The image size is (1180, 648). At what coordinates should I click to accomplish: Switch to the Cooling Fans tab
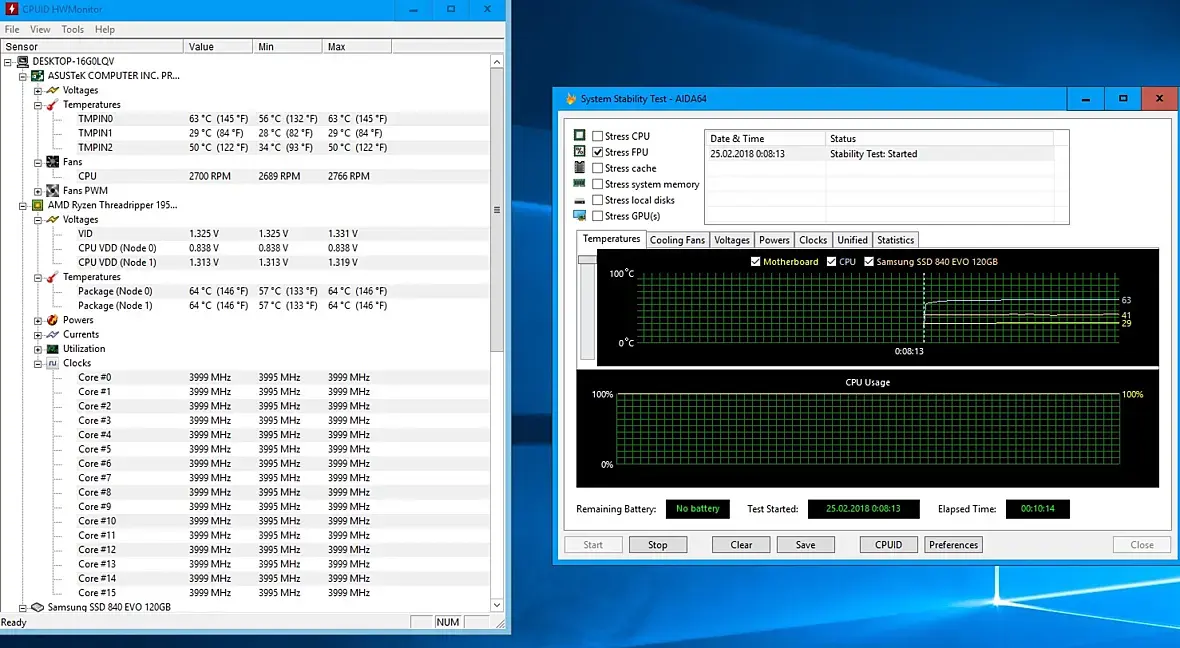pyautogui.click(x=677, y=240)
